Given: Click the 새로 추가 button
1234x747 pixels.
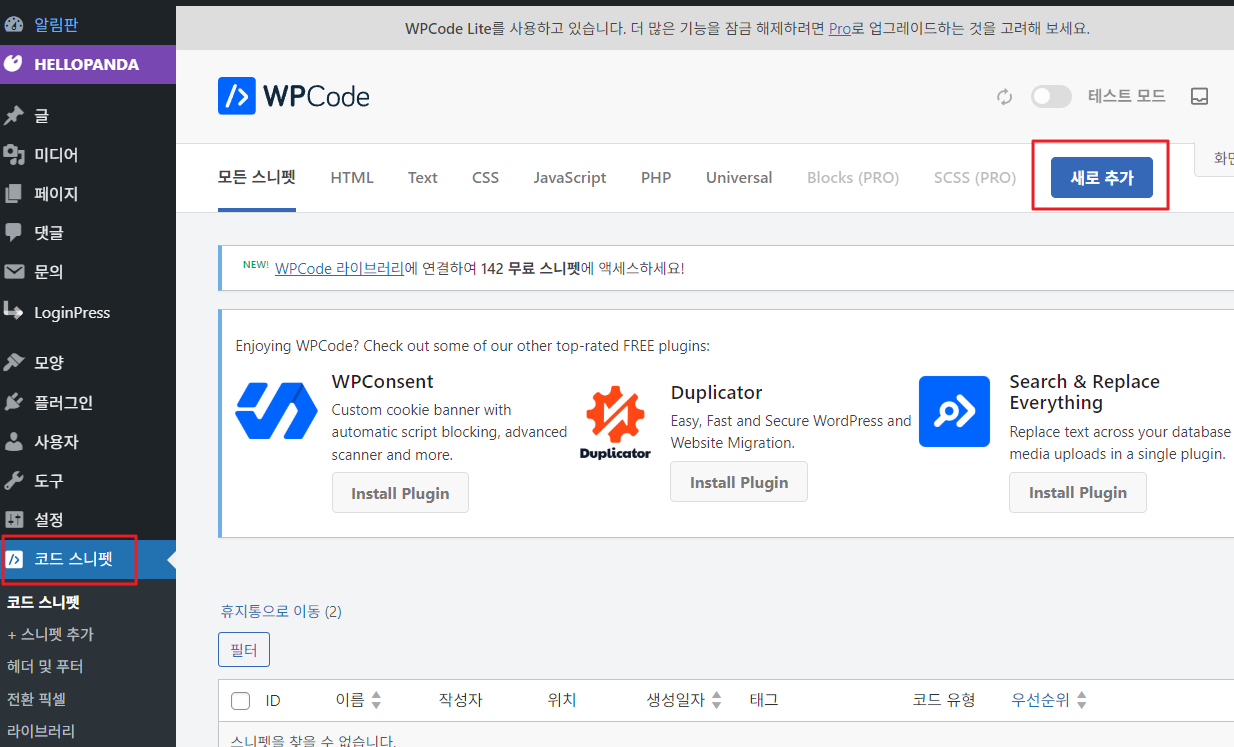Looking at the screenshot, I should [1101, 178].
